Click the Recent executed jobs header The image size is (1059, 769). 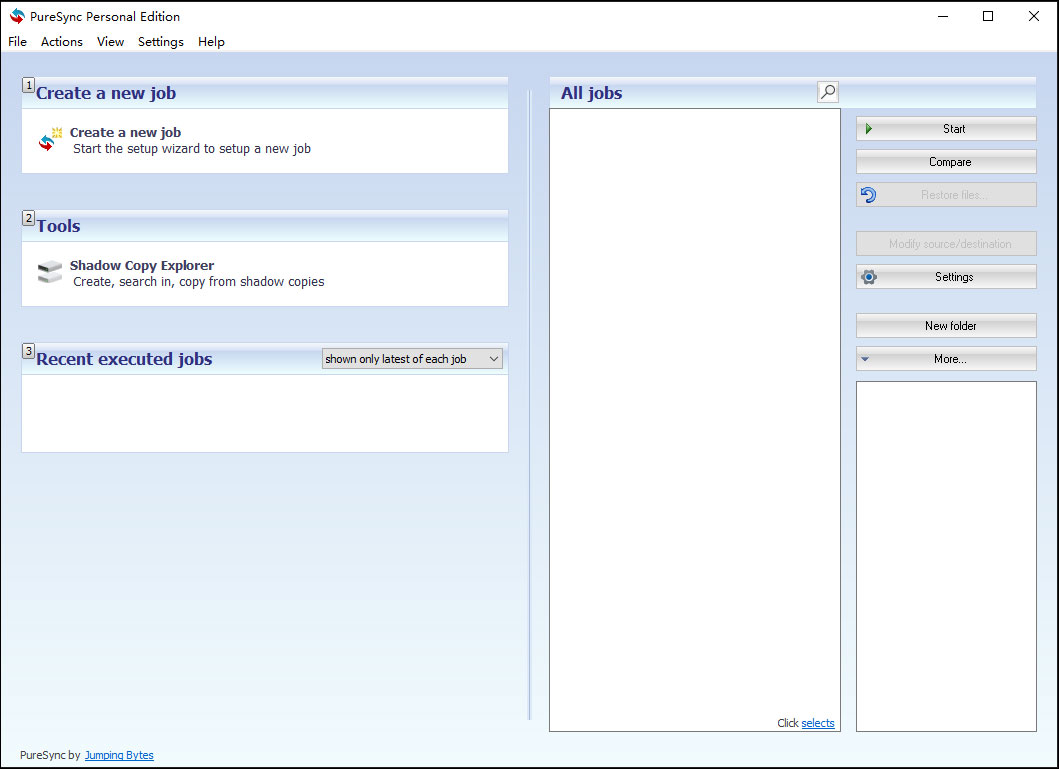[x=124, y=359]
